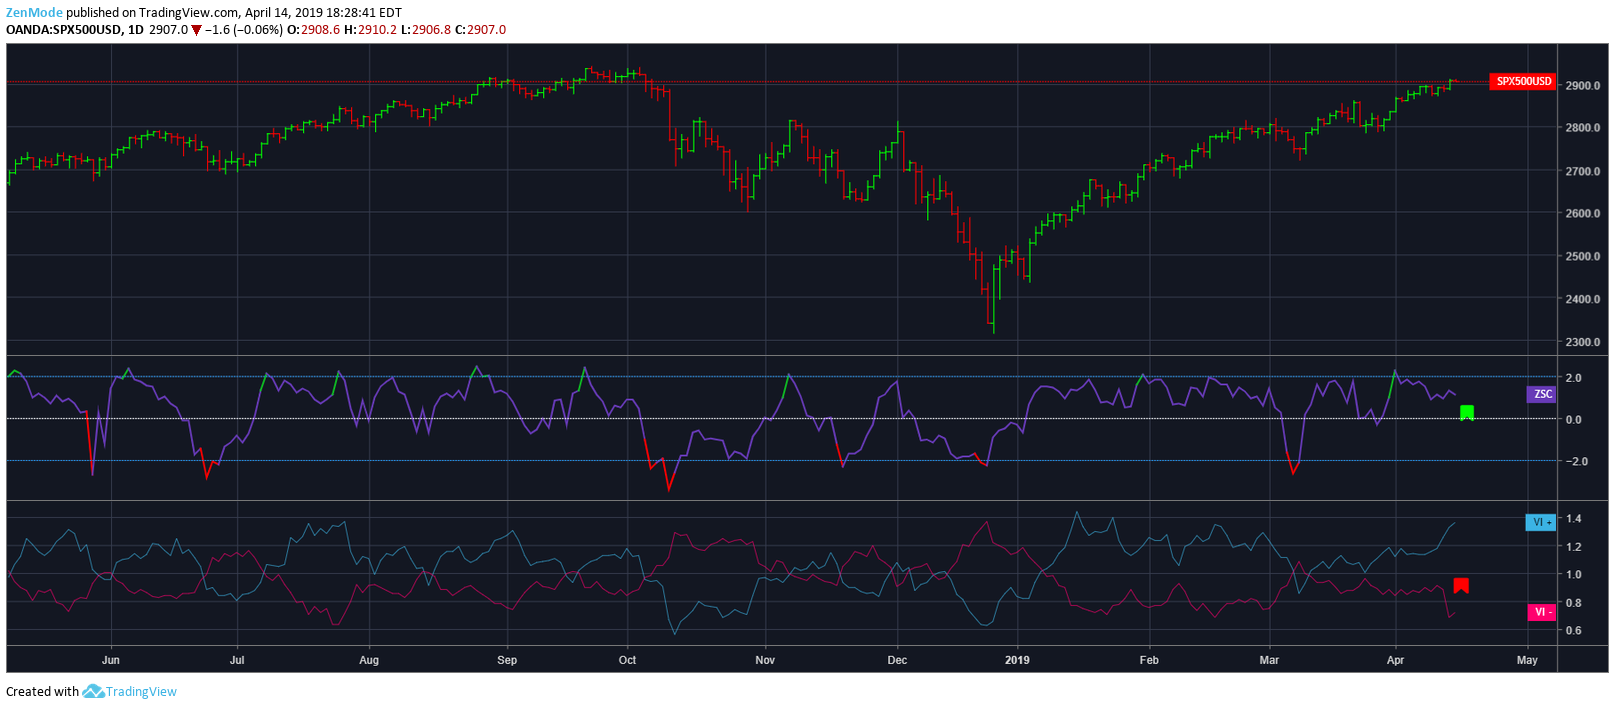
Task: Click the low value L:2906.8
Action: click(x=426, y=30)
